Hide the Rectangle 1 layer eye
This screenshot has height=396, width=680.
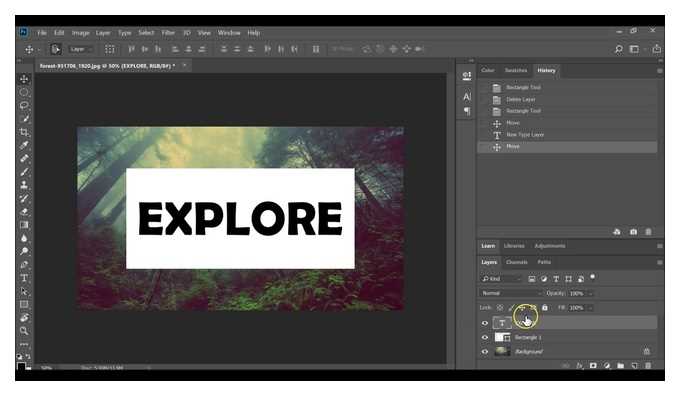485,337
